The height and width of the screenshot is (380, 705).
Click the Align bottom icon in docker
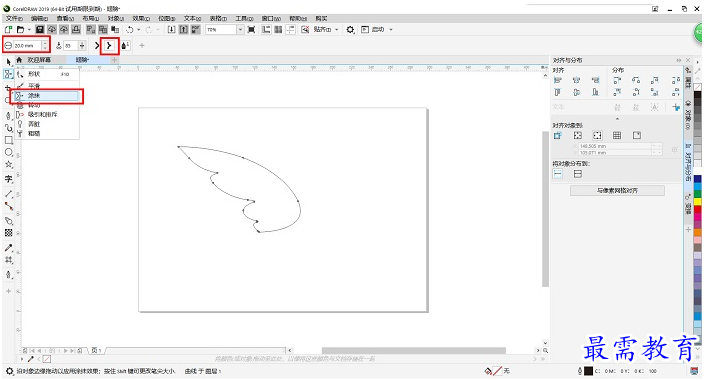click(596, 93)
